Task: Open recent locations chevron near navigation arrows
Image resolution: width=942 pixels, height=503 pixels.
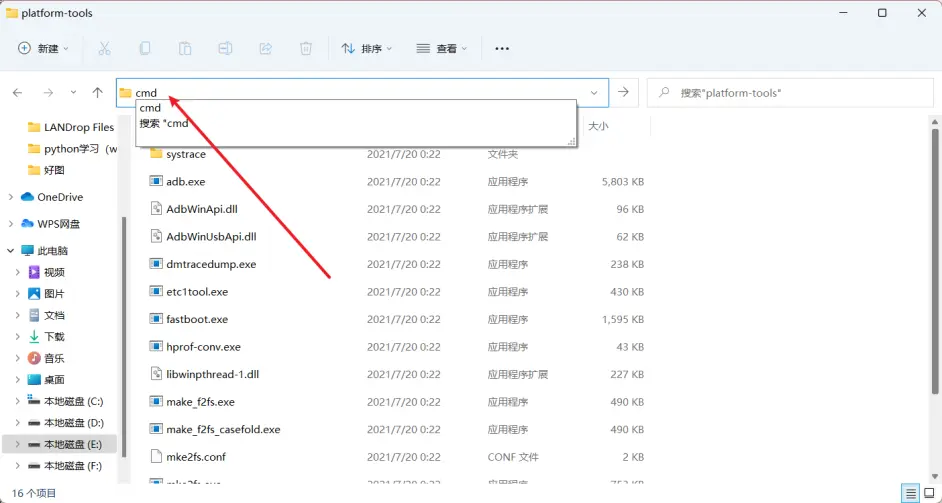Action: 73,93
